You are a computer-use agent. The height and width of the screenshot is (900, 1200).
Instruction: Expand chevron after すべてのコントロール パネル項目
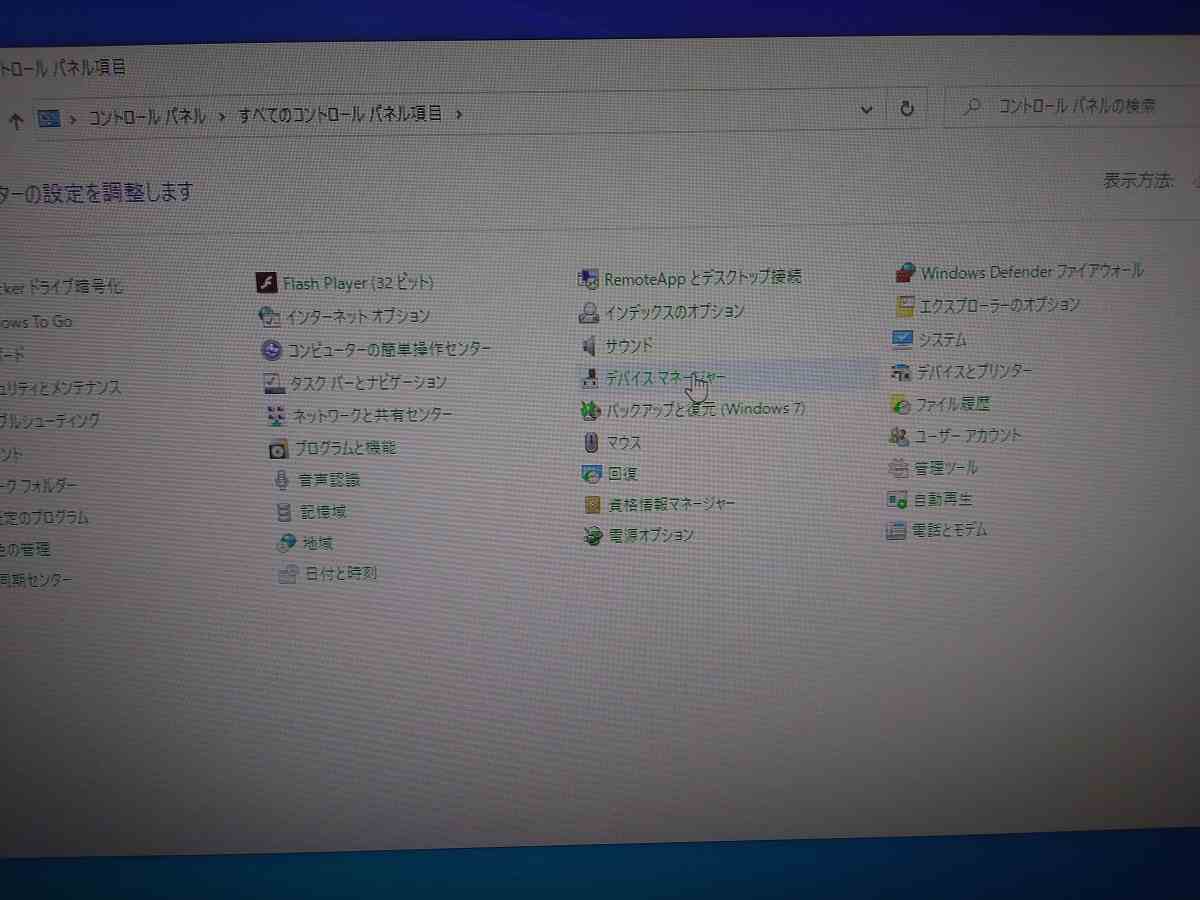click(x=459, y=113)
